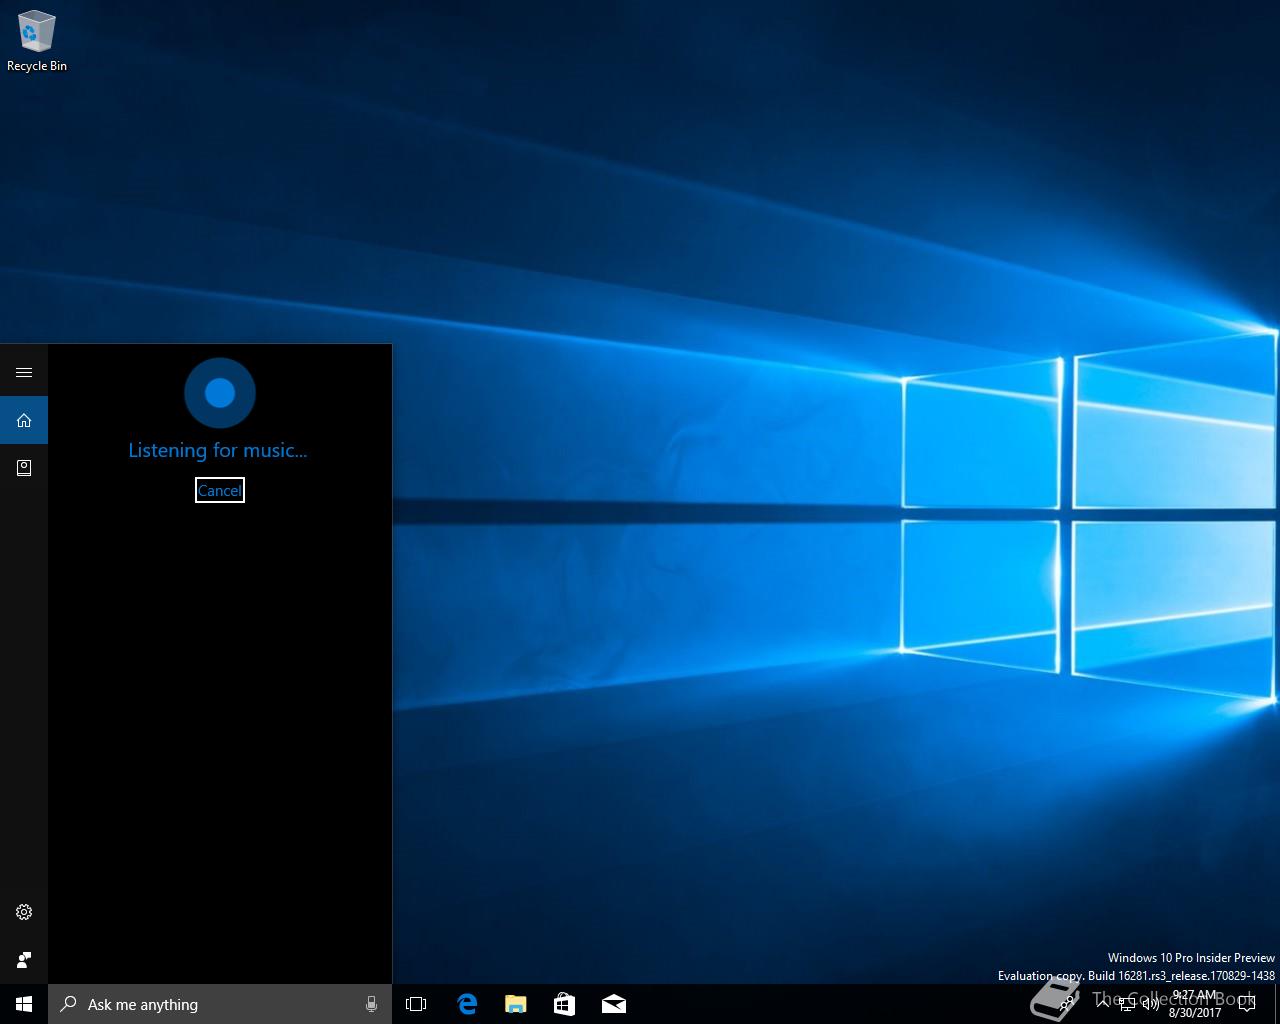Open the People tray icon
This screenshot has height=1024, width=1280.
click(x=1067, y=1004)
